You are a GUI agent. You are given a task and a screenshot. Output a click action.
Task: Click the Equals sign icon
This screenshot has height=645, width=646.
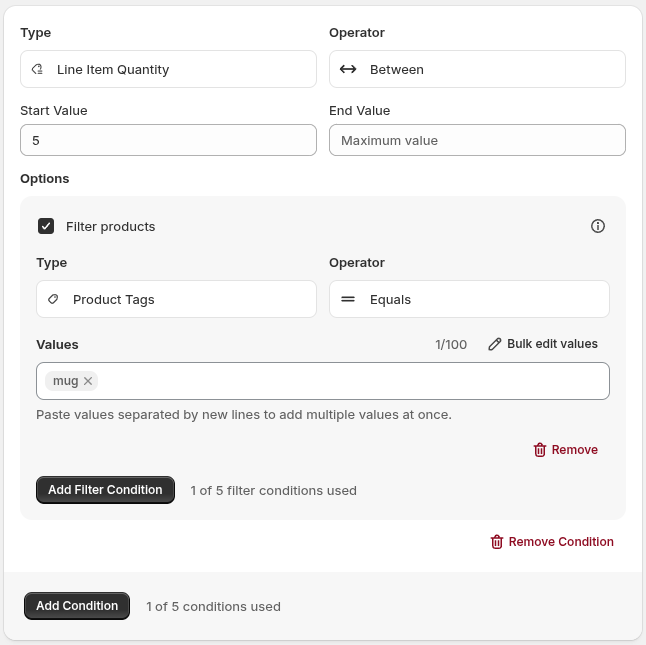tap(348, 299)
